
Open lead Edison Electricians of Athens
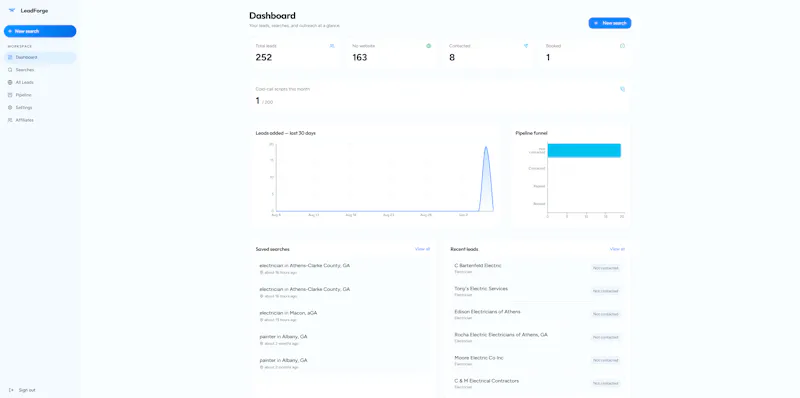(487, 311)
